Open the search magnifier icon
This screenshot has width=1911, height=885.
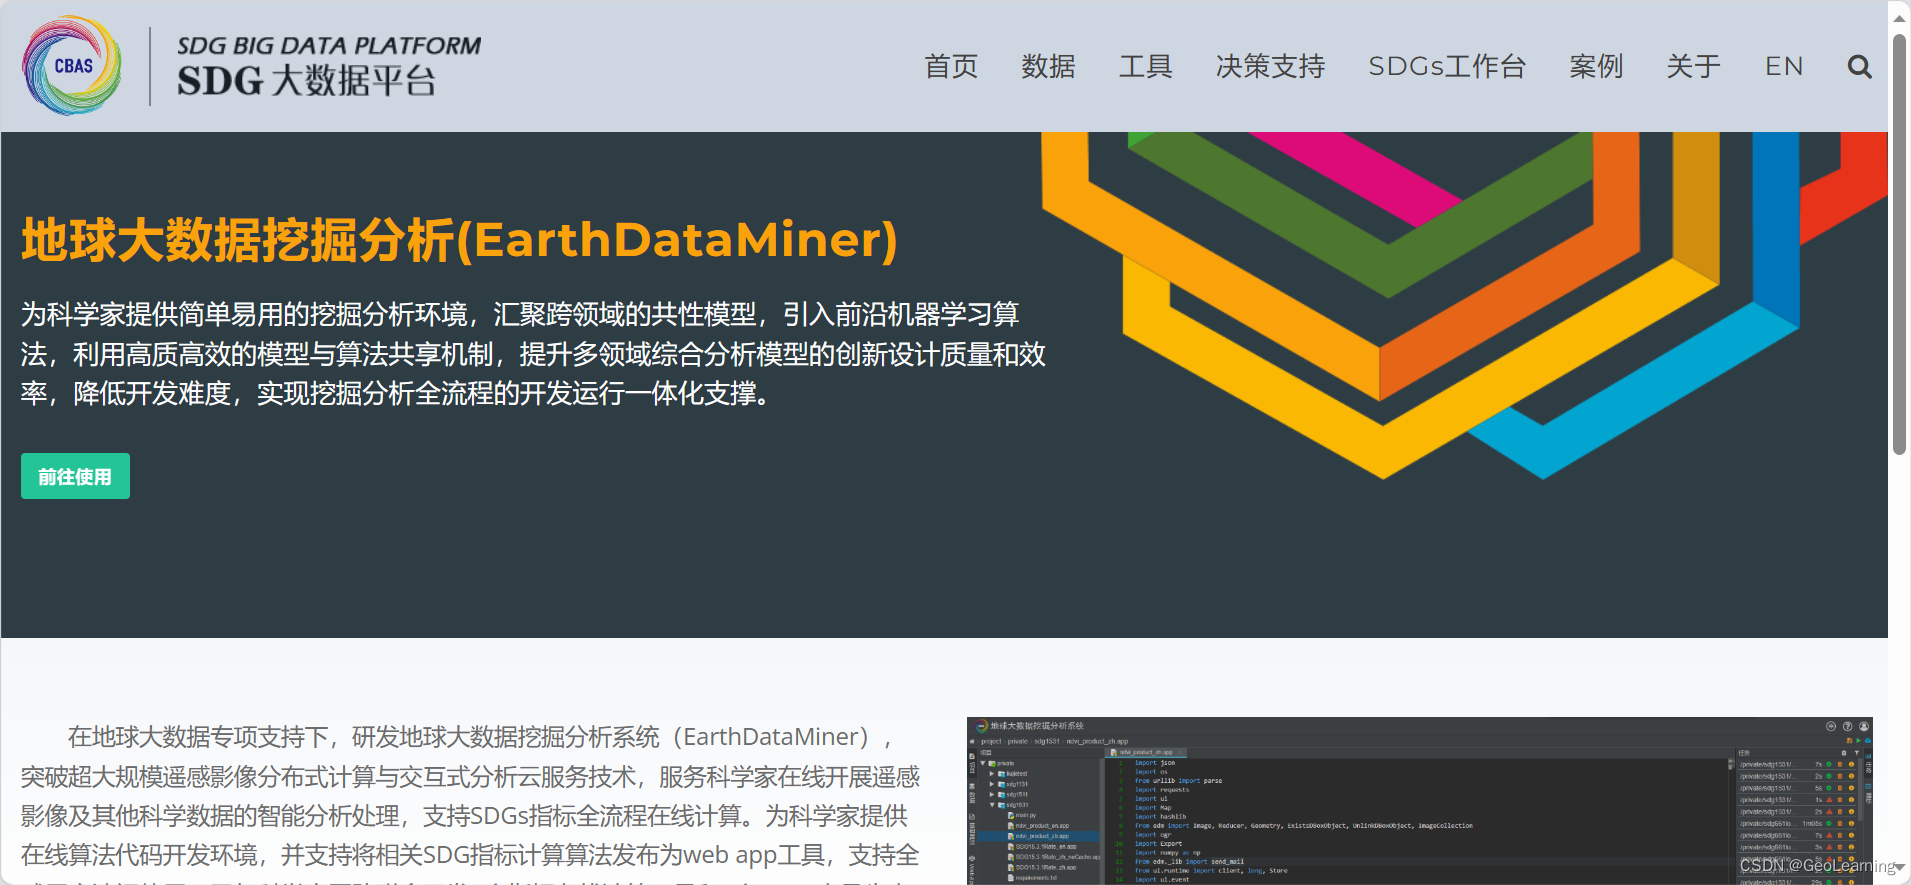click(x=1859, y=66)
